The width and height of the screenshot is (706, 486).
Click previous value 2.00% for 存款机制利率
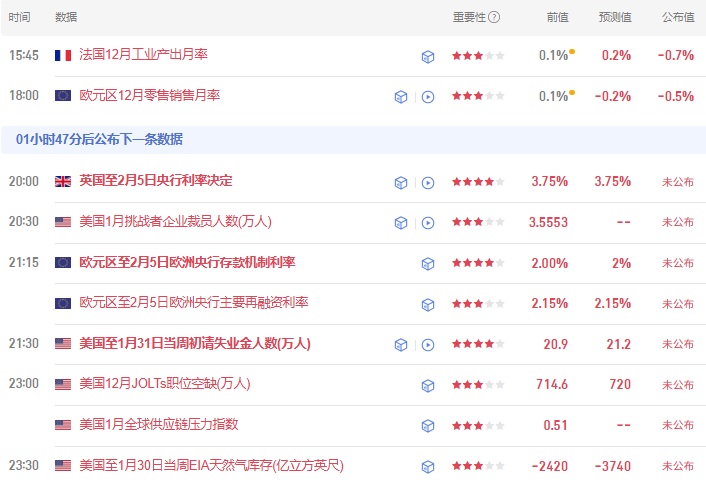click(x=550, y=263)
